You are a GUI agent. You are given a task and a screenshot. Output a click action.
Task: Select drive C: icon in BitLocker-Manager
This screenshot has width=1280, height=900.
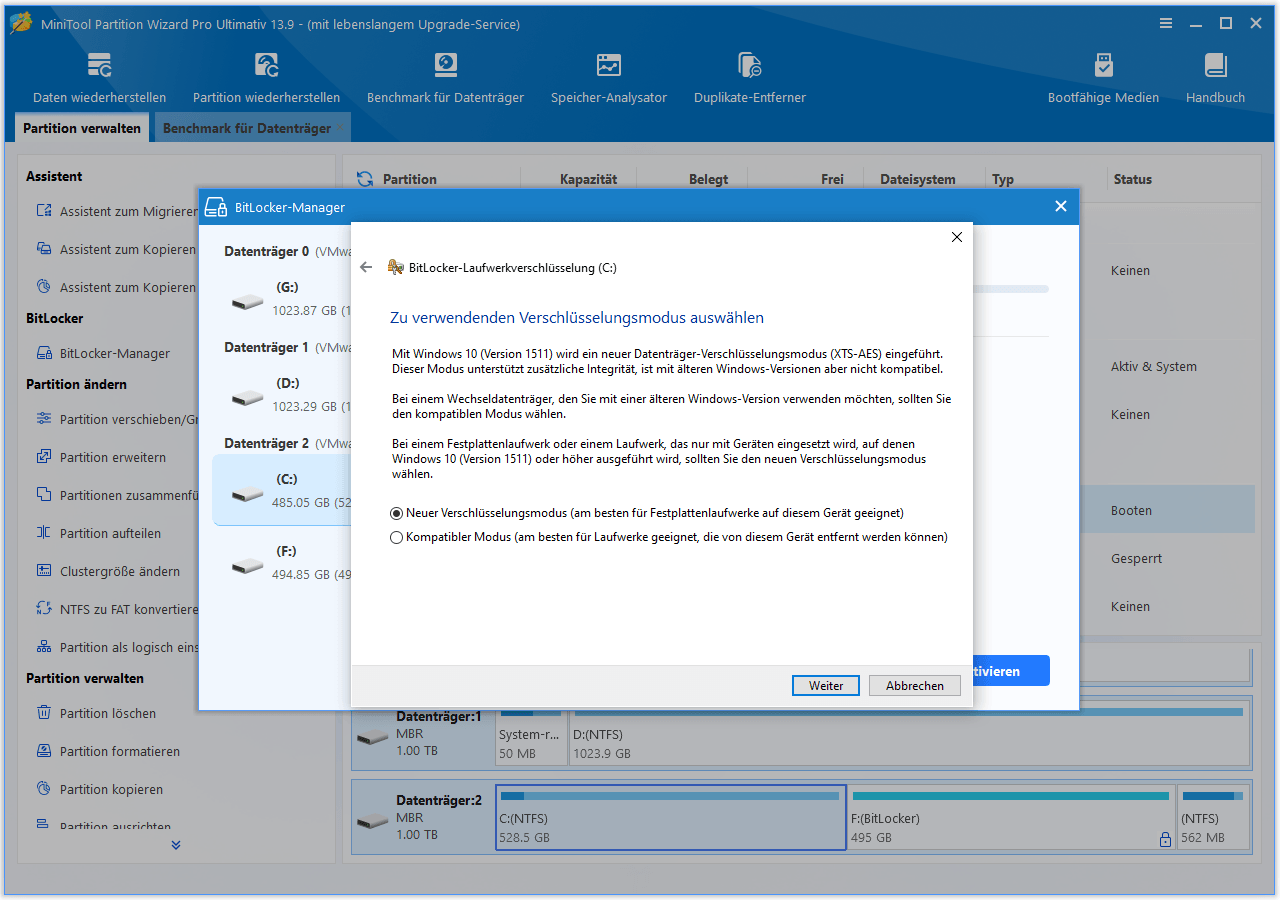(247, 492)
